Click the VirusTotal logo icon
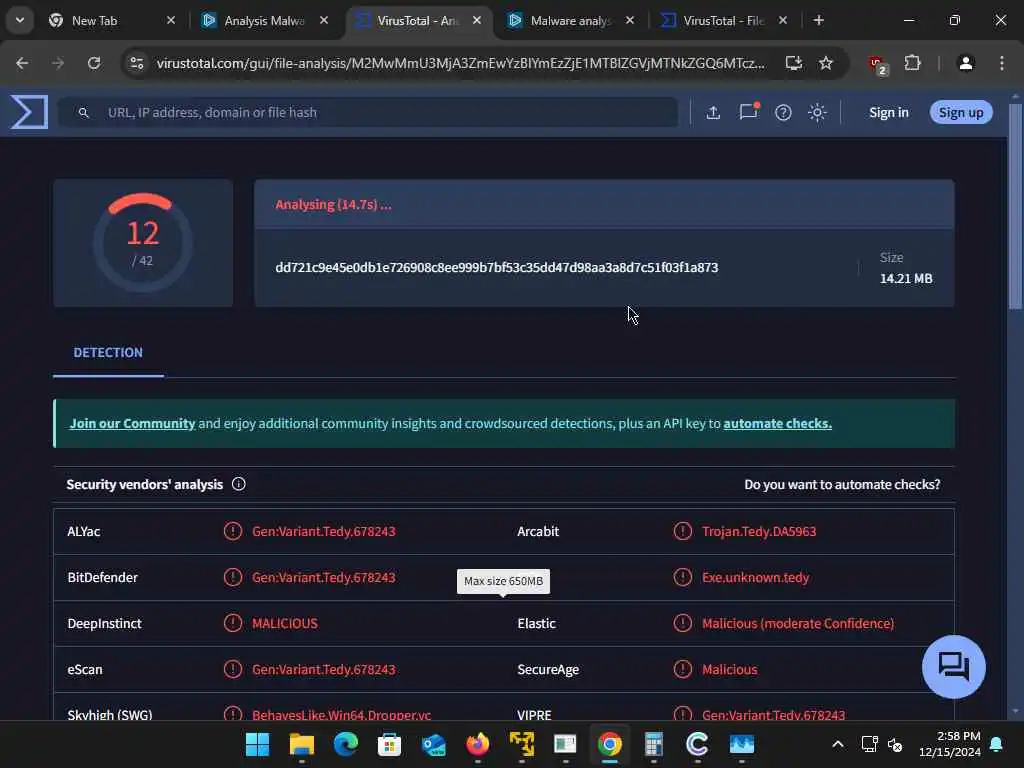Screen dimensions: 1024x768 click(29, 112)
